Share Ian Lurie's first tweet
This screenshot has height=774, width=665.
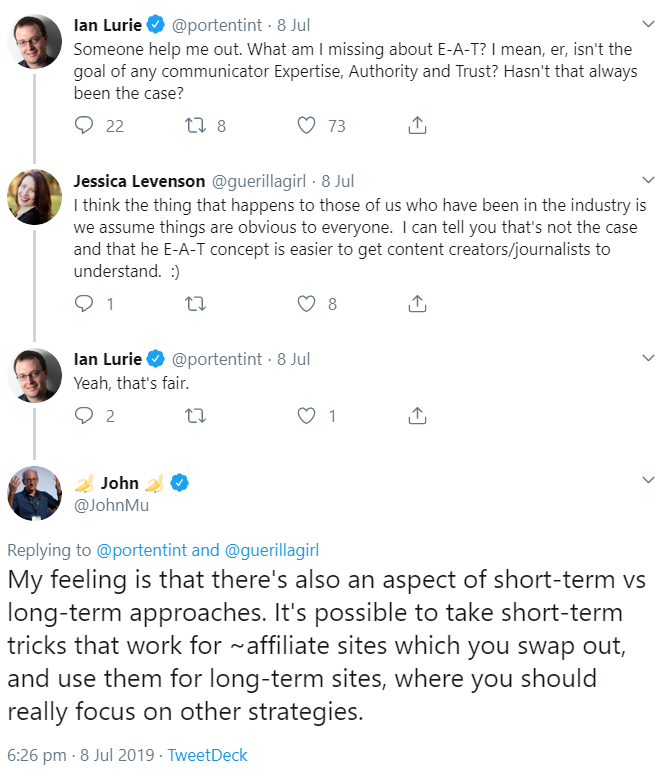(x=418, y=126)
